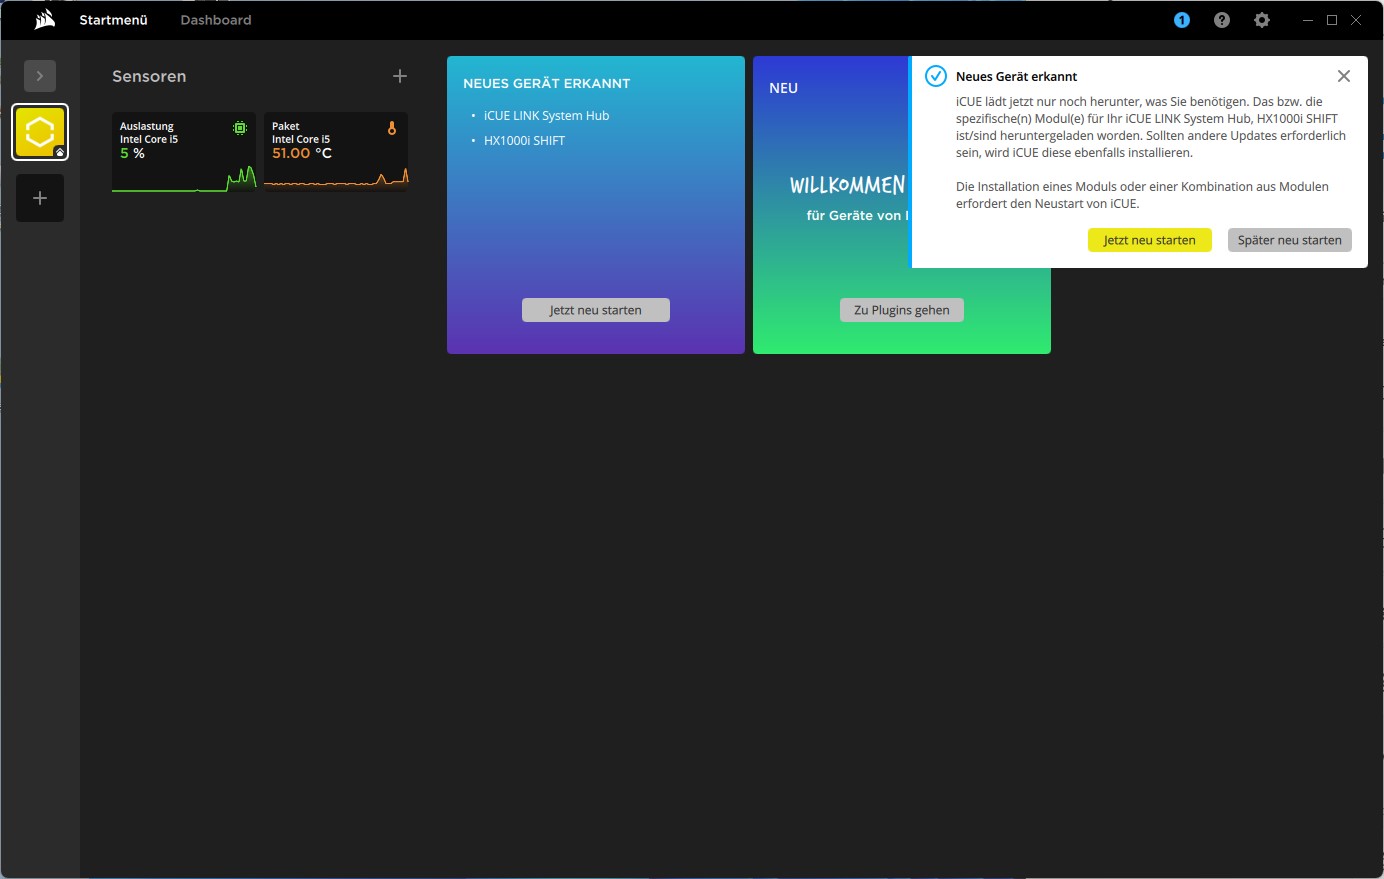Open the Auslastung Intel Core i5 sensor tile

click(x=184, y=152)
